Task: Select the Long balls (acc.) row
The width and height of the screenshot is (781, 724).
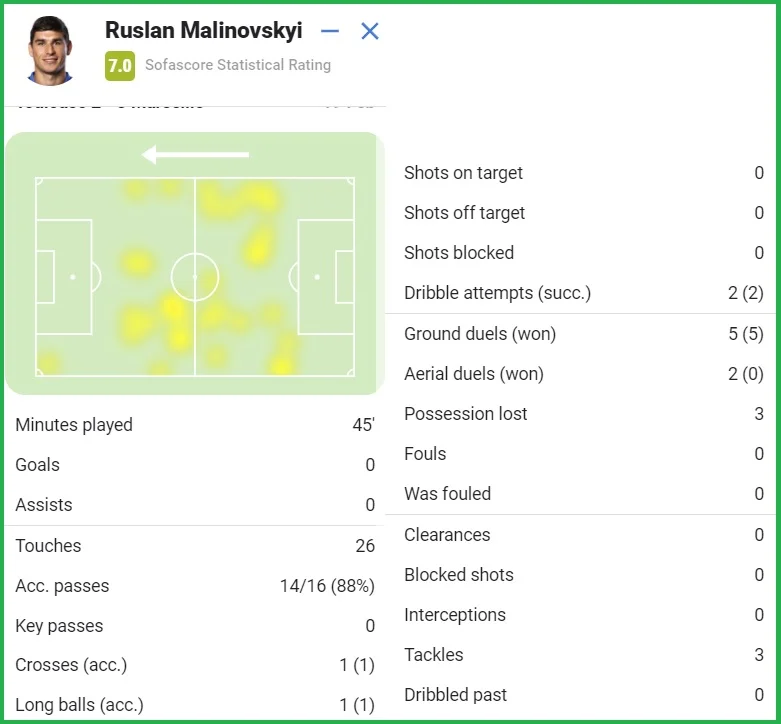Action: pyautogui.click(x=195, y=705)
